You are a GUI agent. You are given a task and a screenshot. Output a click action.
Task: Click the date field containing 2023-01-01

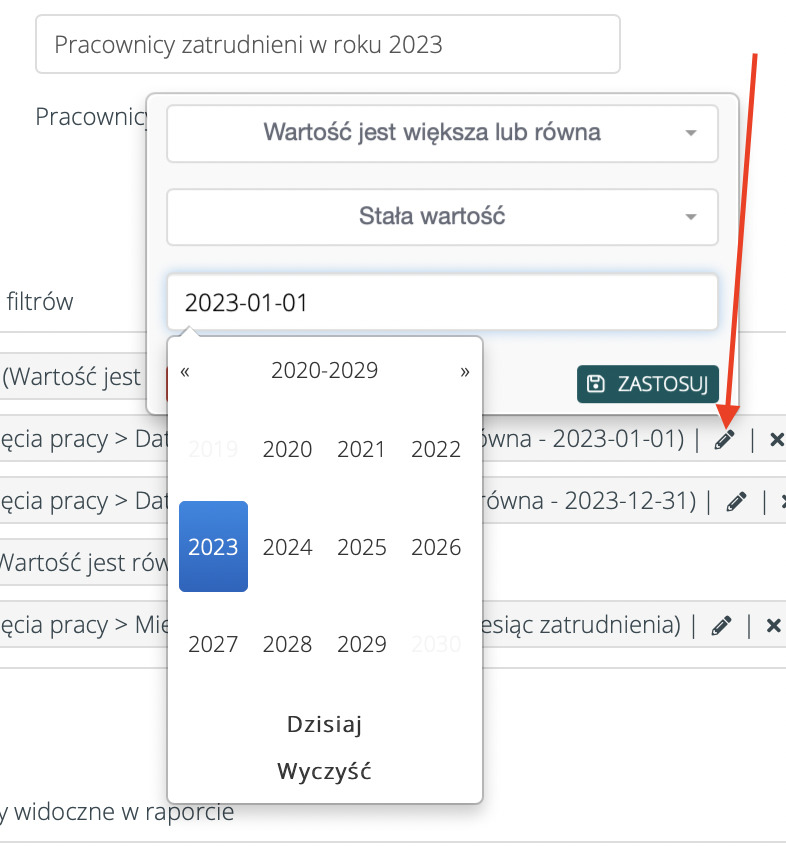tap(442, 302)
